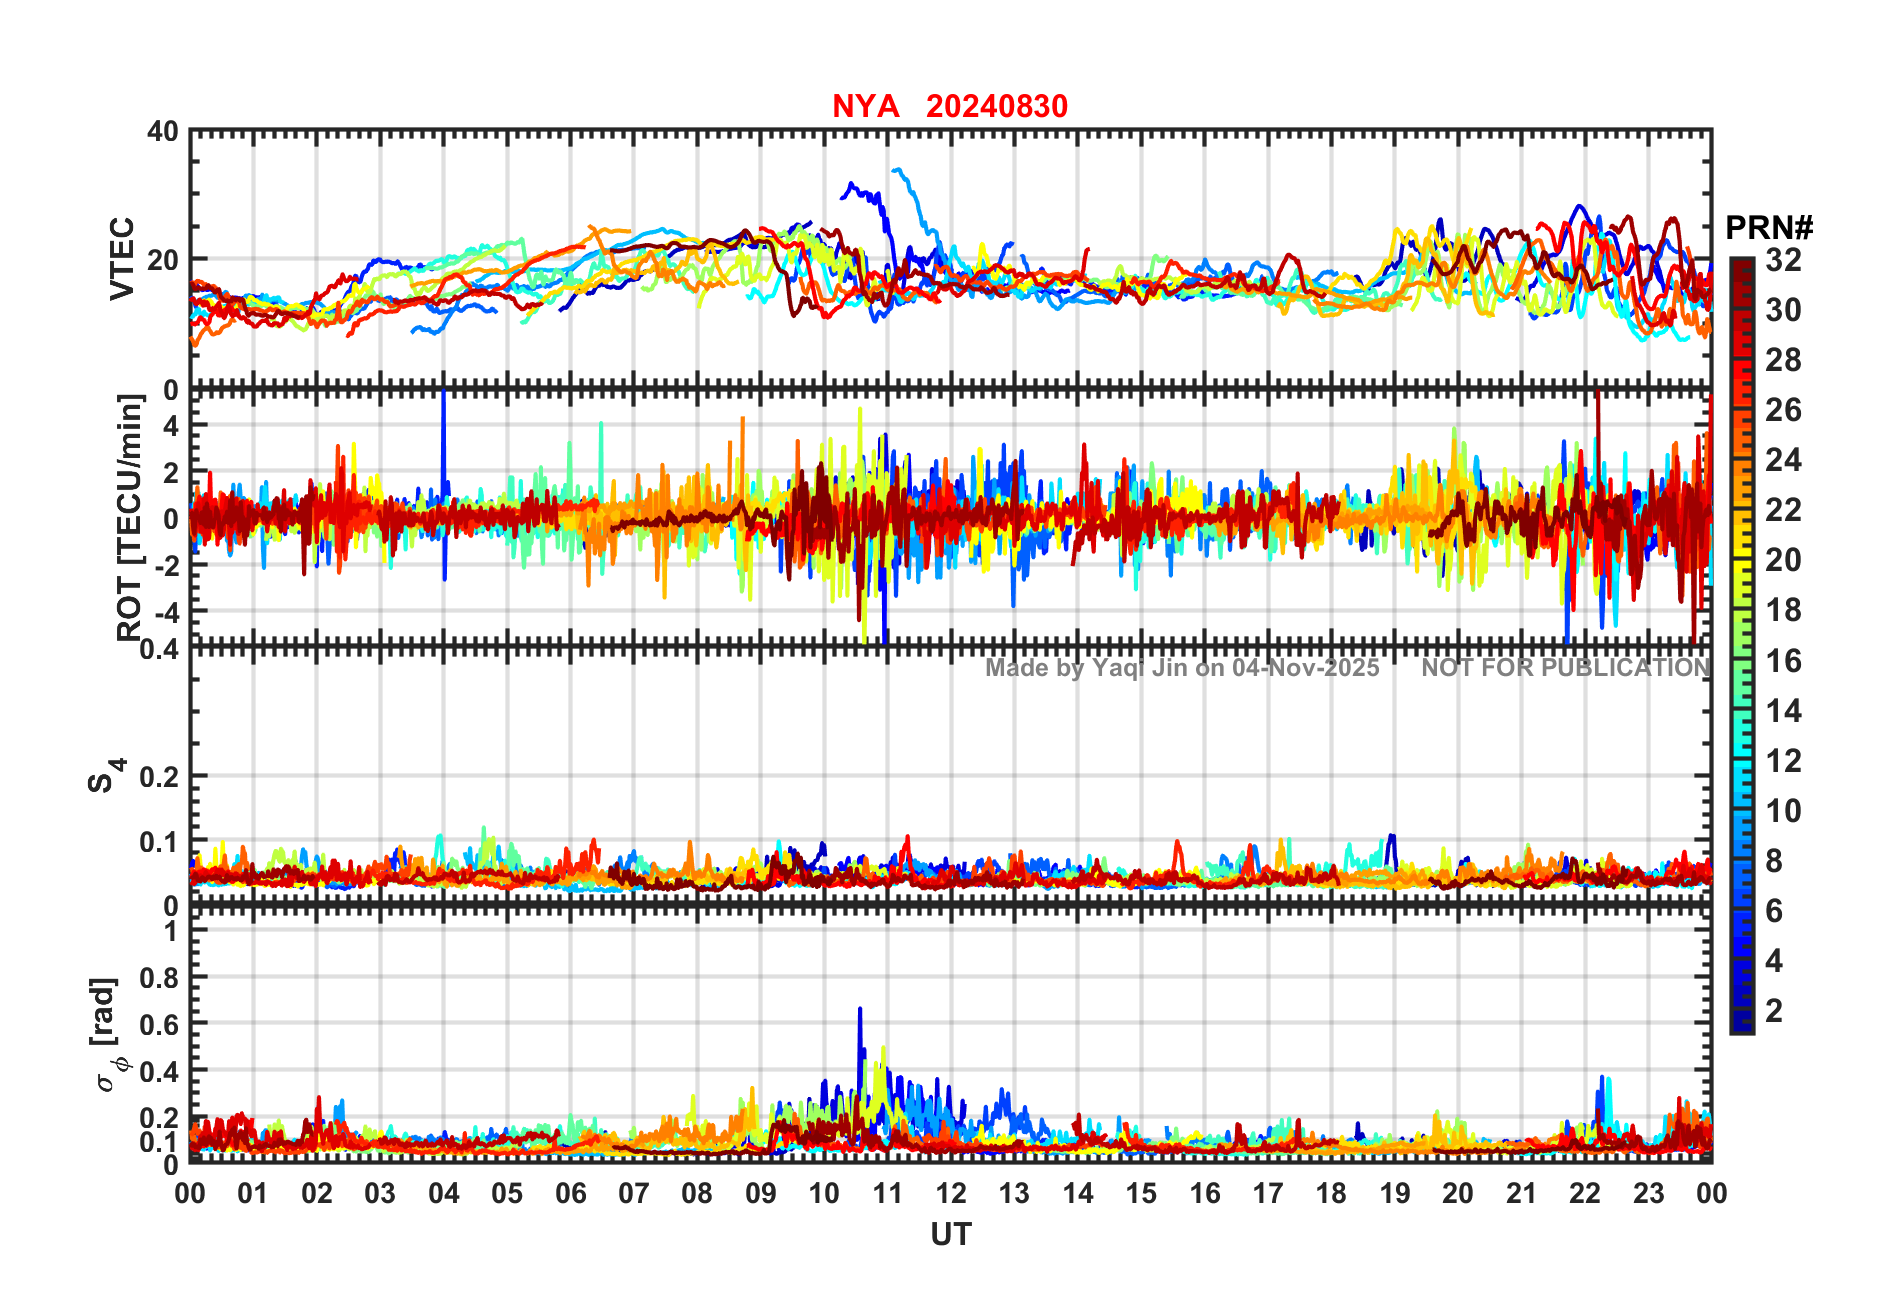Click colorbar tick label 6

coord(1775,911)
